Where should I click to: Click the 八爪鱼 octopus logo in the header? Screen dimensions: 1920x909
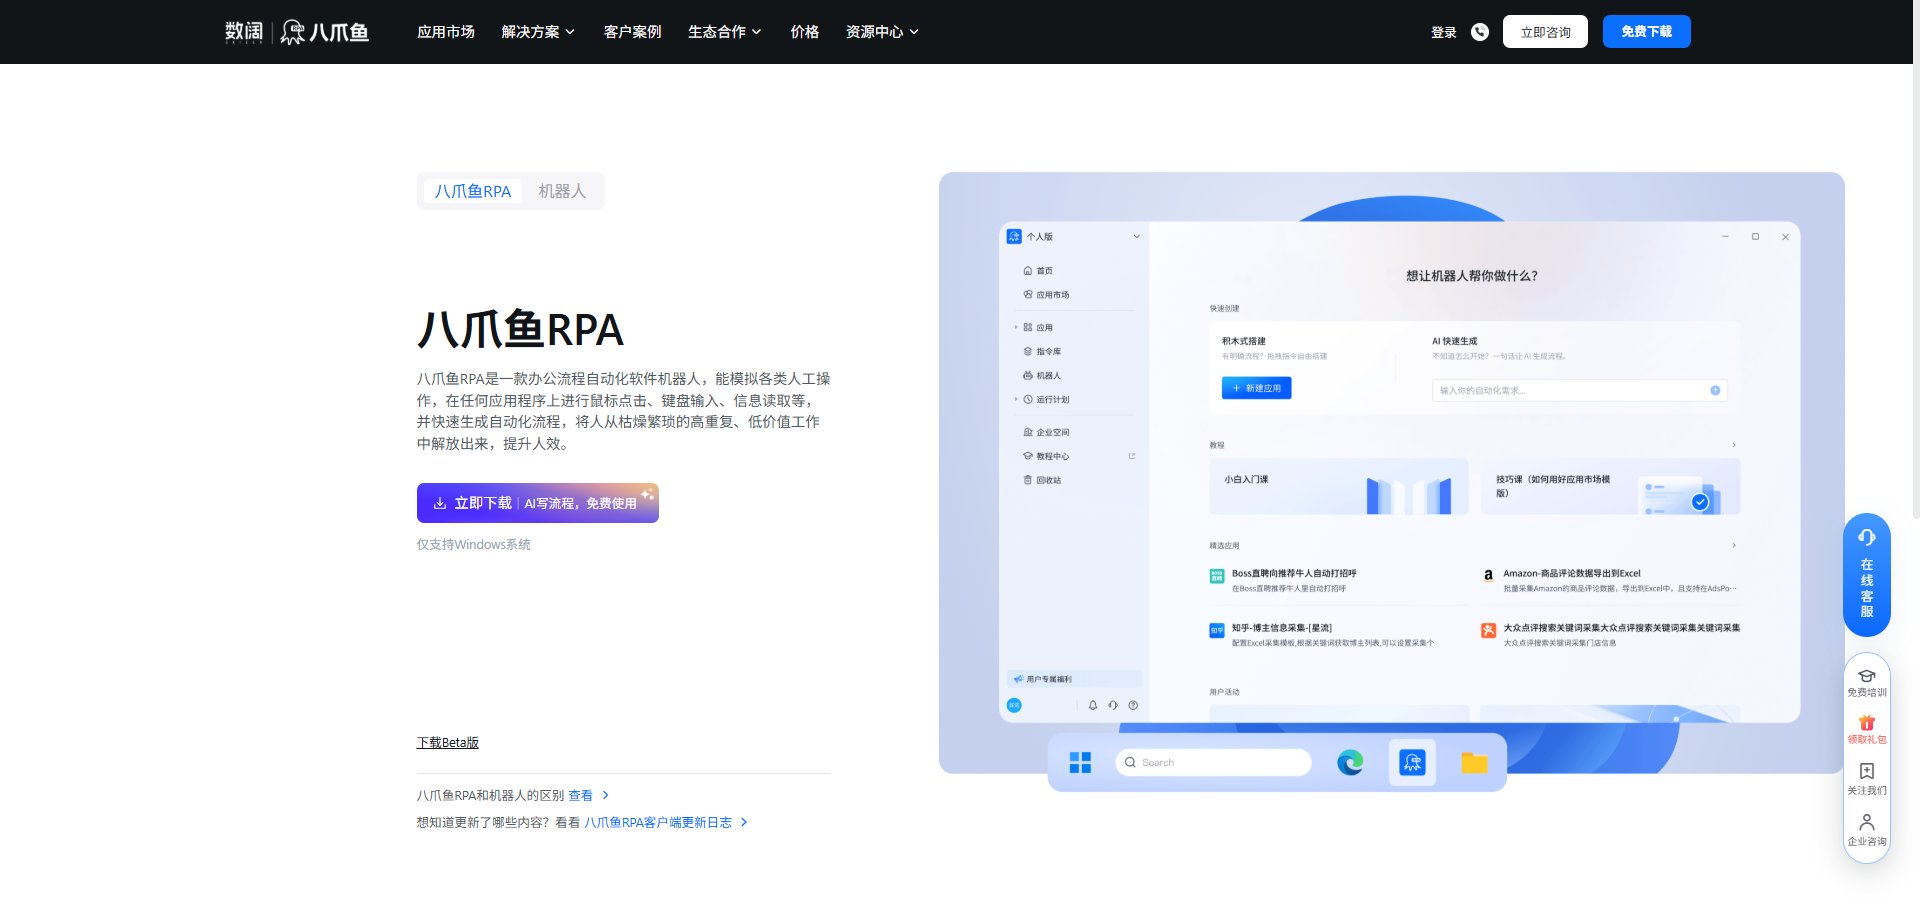(x=325, y=32)
